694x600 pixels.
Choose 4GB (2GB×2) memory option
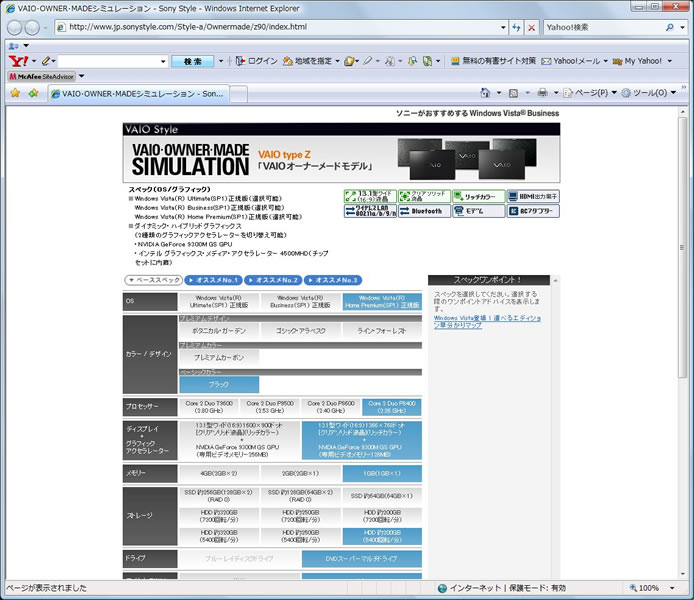coord(219,473)
